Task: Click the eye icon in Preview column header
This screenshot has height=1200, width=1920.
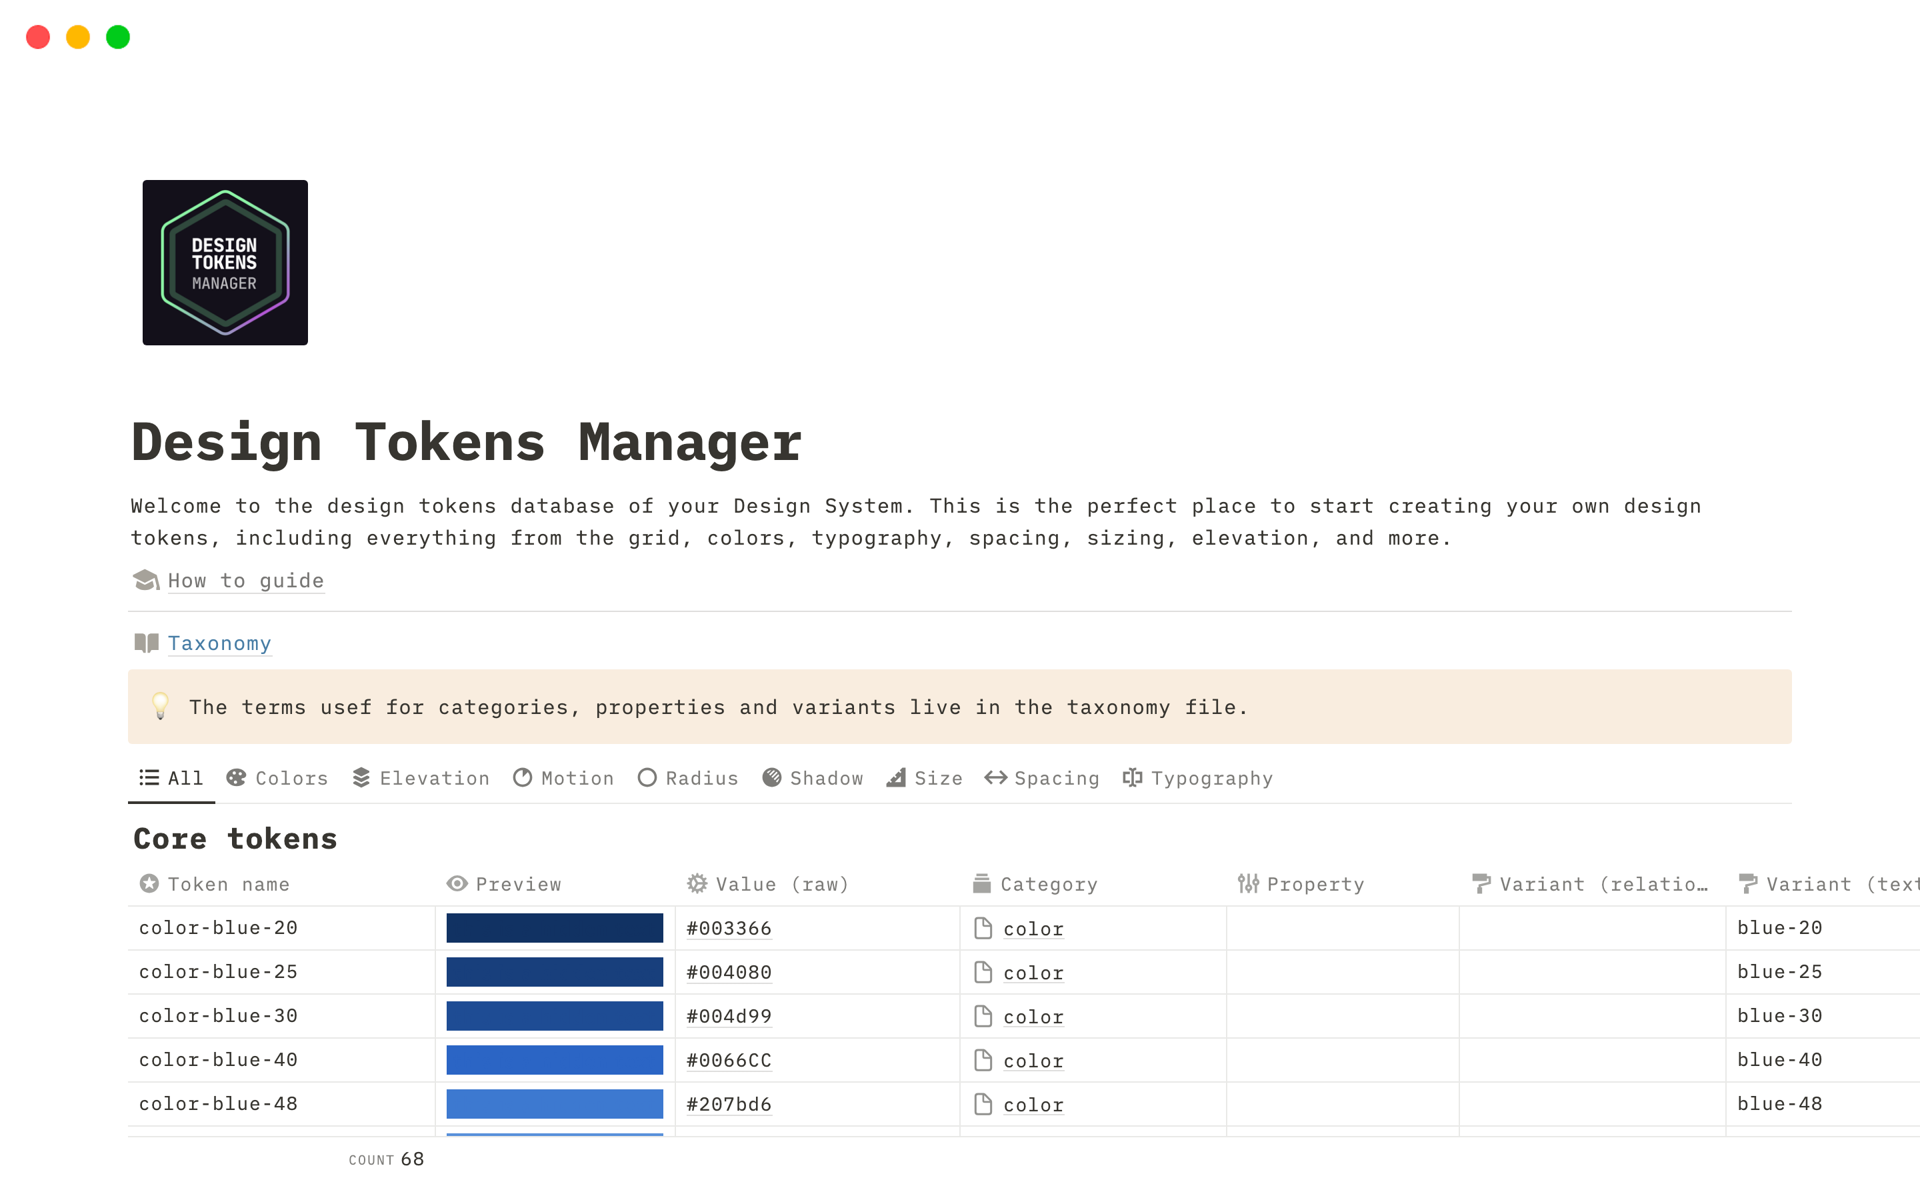Action: (x=457, y=884)
